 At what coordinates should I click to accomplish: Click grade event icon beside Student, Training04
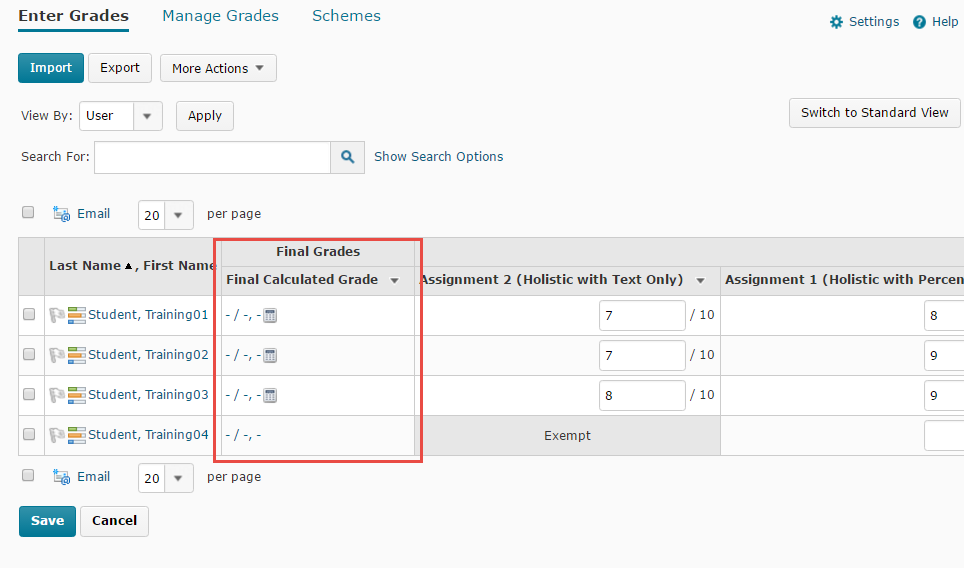(76, 435)
